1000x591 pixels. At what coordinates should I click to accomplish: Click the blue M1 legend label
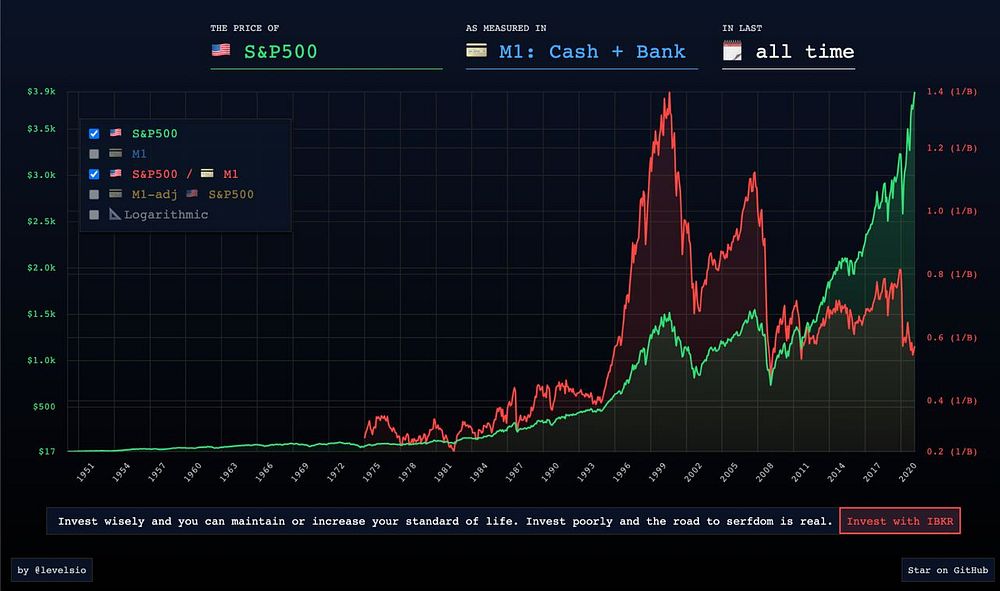click(139, 154)
